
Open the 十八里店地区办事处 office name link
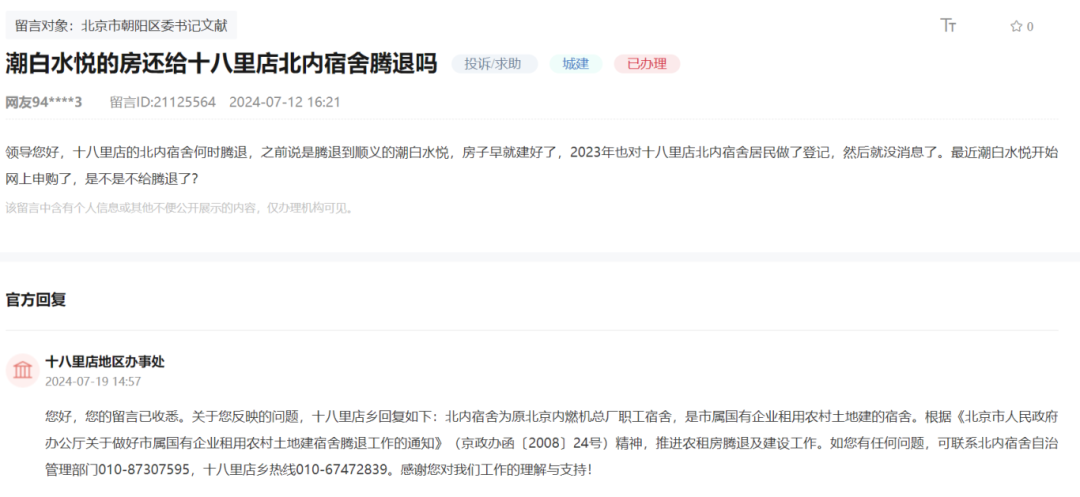point(105,361)
